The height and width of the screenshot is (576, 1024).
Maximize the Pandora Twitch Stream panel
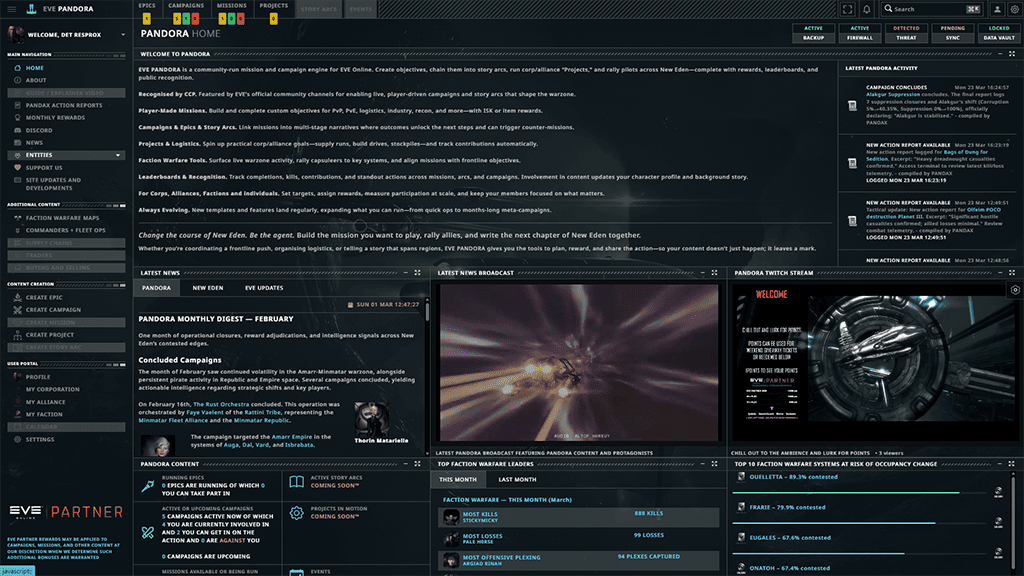click(1012, 273)
